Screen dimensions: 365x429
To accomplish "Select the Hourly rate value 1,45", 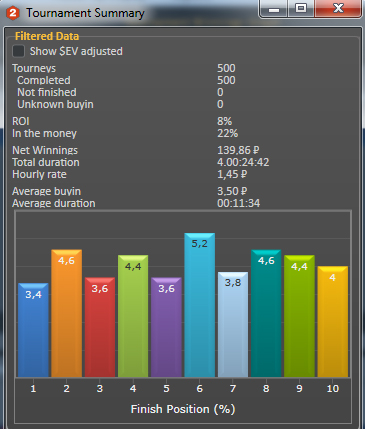I will [232, 174].
